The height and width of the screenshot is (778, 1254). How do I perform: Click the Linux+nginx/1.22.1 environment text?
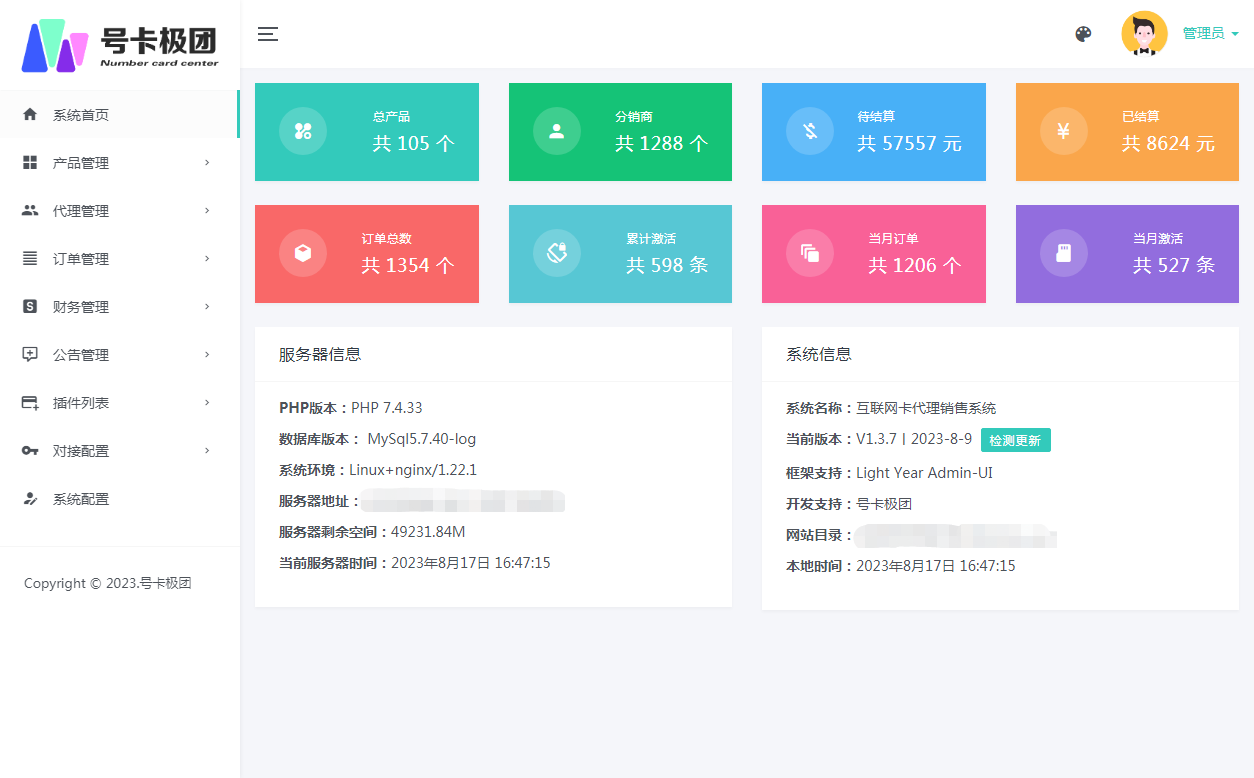[413, 470]
